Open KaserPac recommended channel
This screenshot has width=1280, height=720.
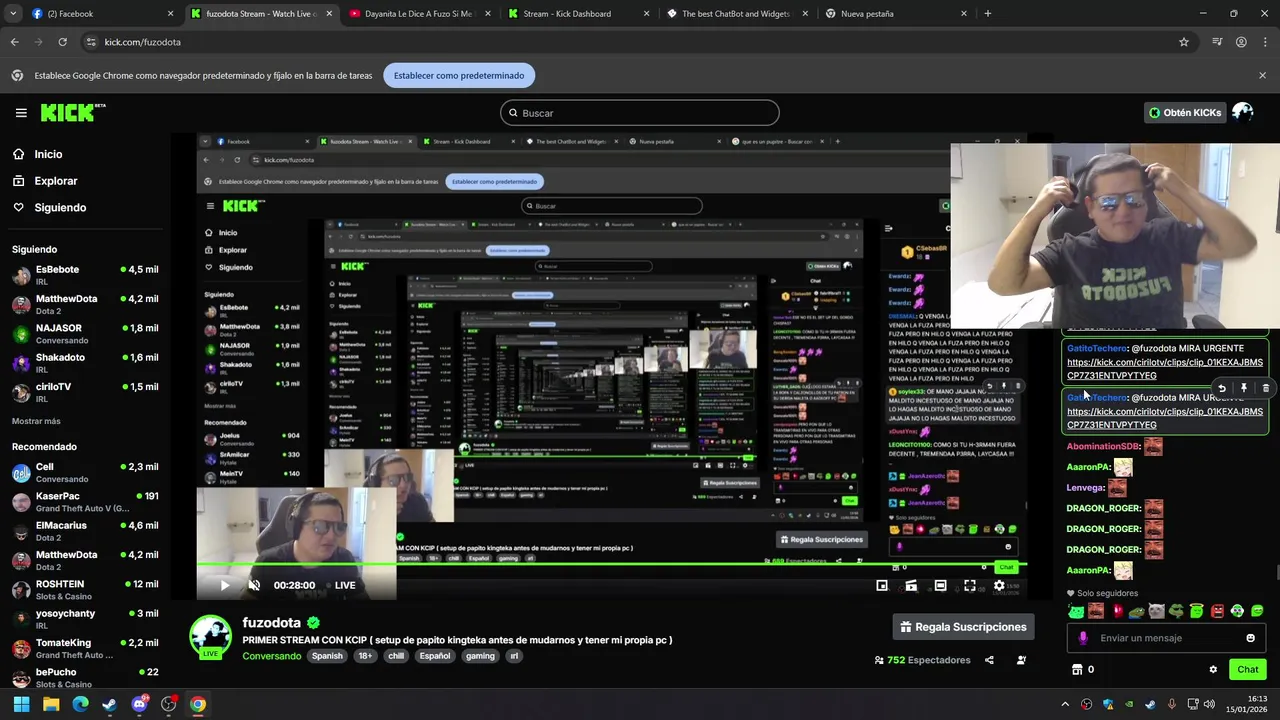85,501
